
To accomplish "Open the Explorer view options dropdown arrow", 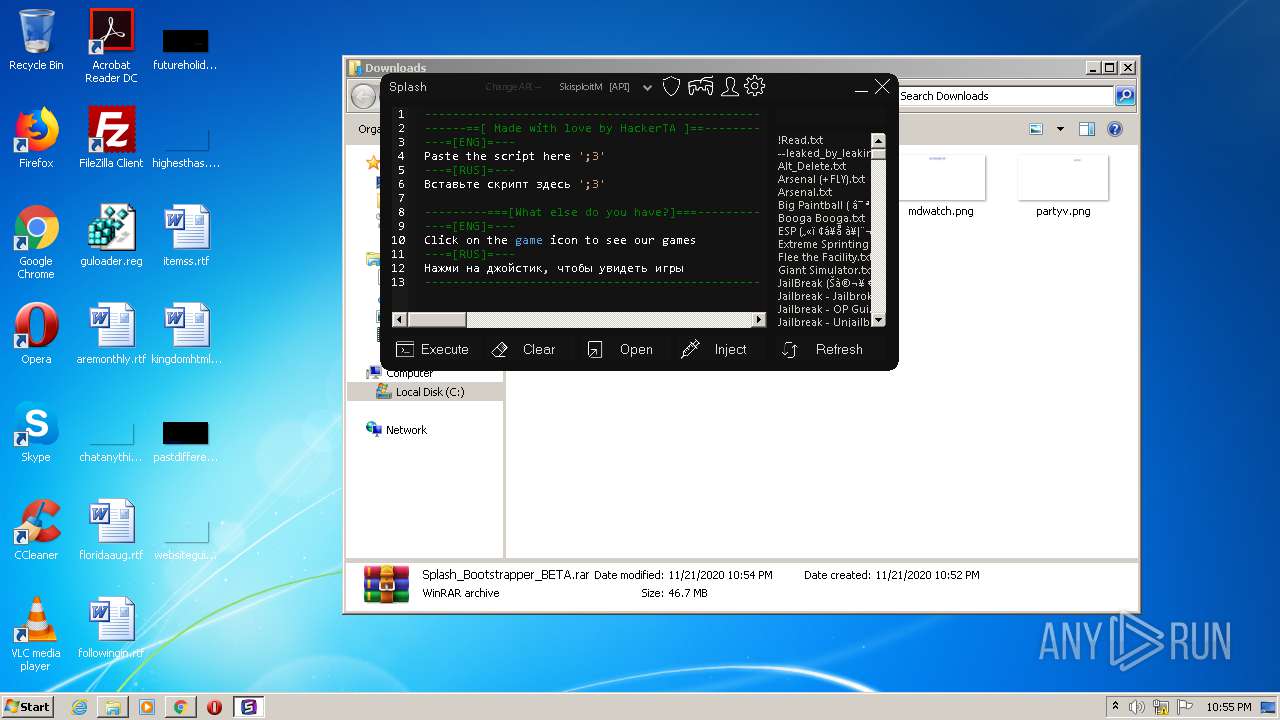I will pos(1060,129).
